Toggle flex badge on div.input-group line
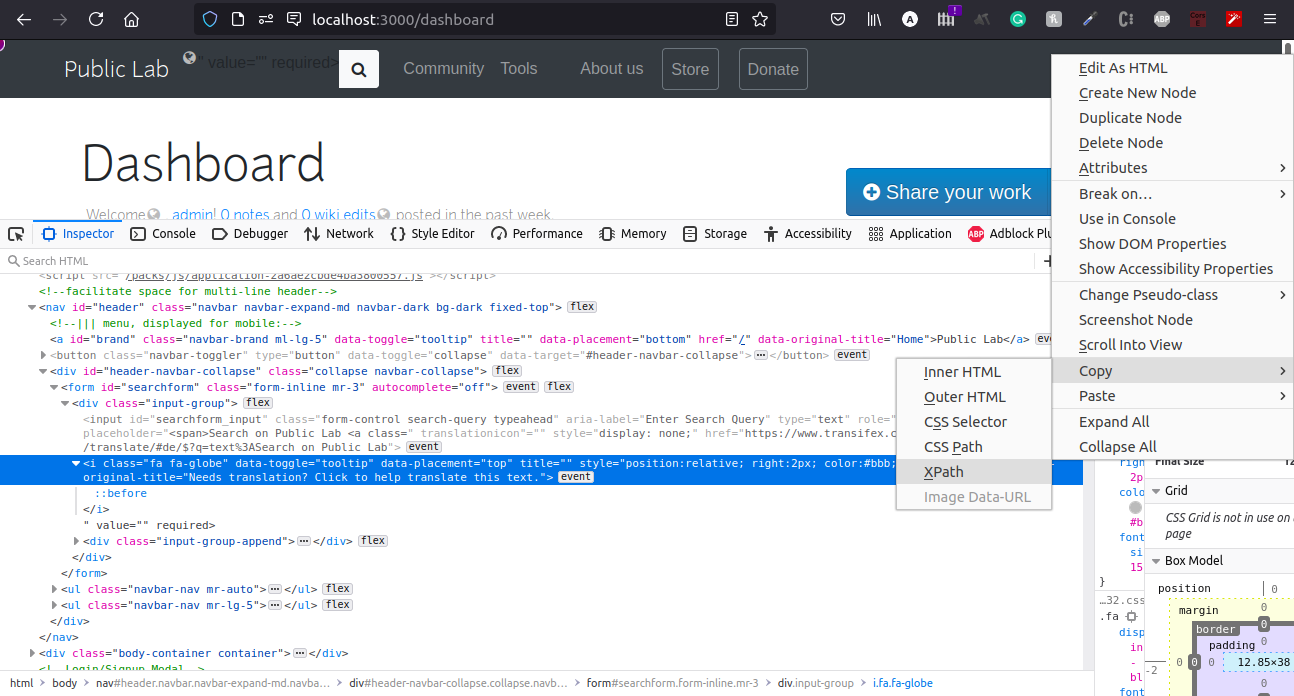Image resolution: width=1294 pixels, height=696 pixels. pos(258,403)
